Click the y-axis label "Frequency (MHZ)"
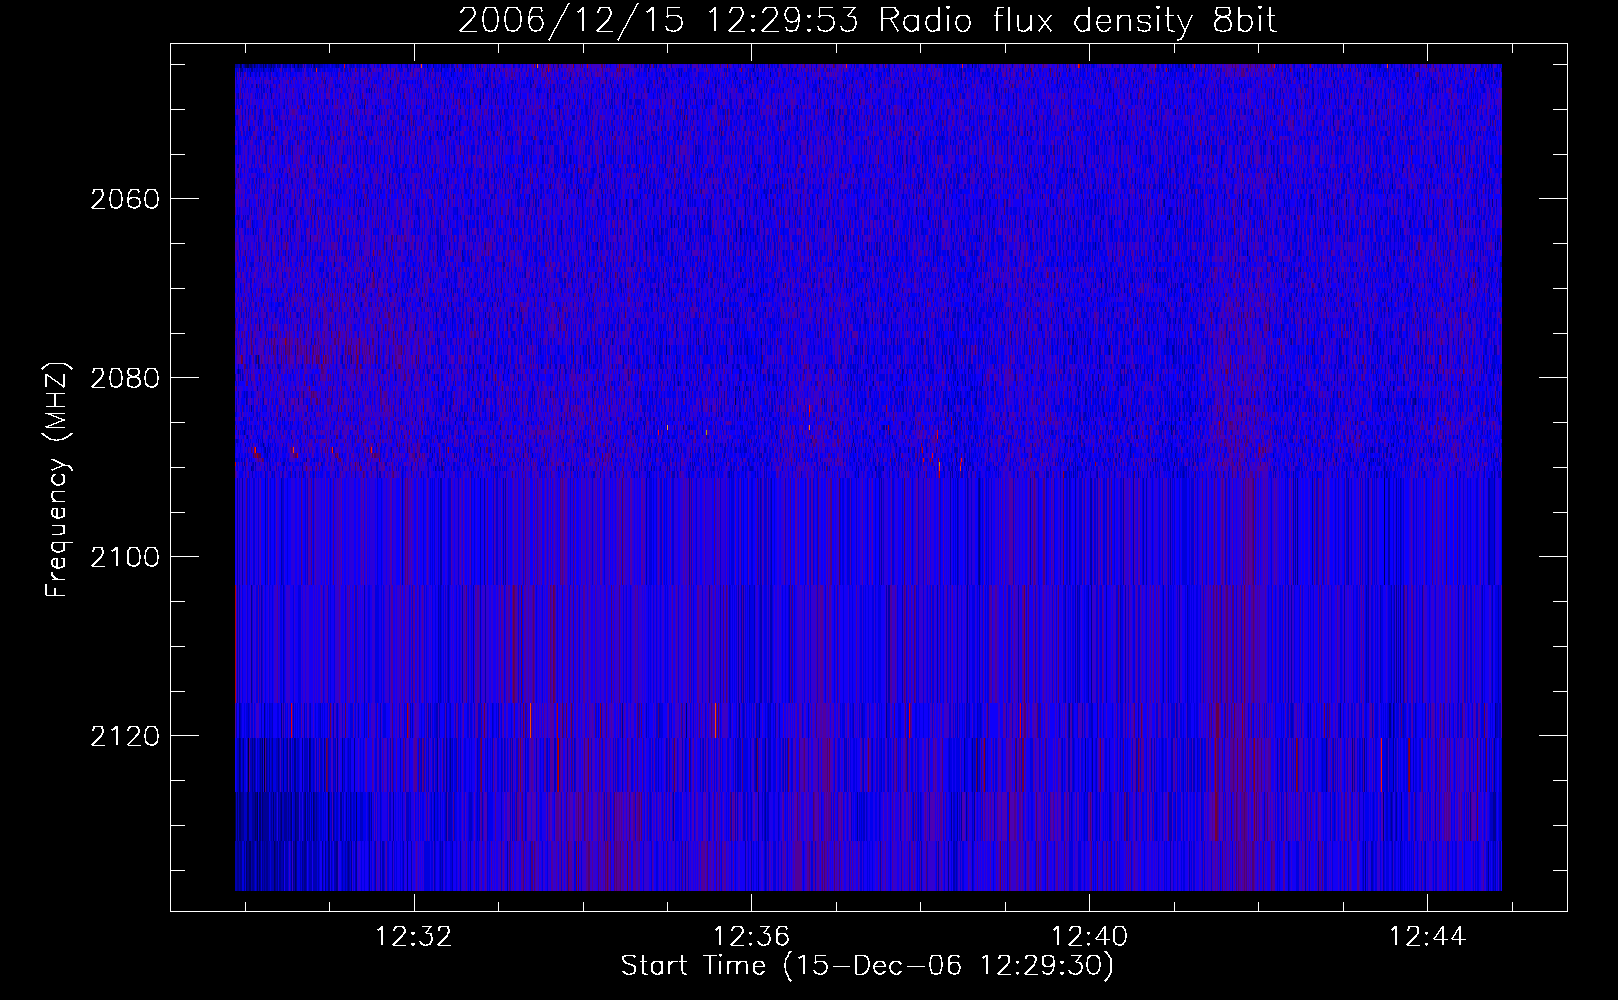The height and width of the screenshot is (1000, 1618). pos(57,479)
